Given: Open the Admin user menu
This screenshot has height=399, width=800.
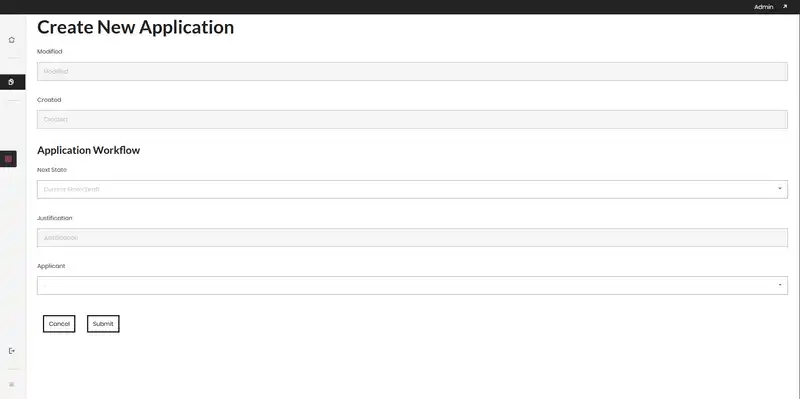Looking at the screenshot, I should tap(763, 7).
